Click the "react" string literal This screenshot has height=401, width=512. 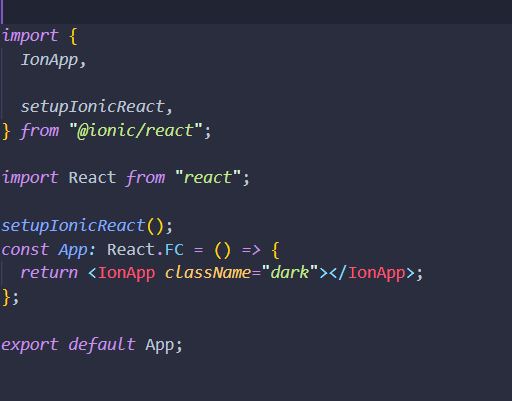coord(208,178)
